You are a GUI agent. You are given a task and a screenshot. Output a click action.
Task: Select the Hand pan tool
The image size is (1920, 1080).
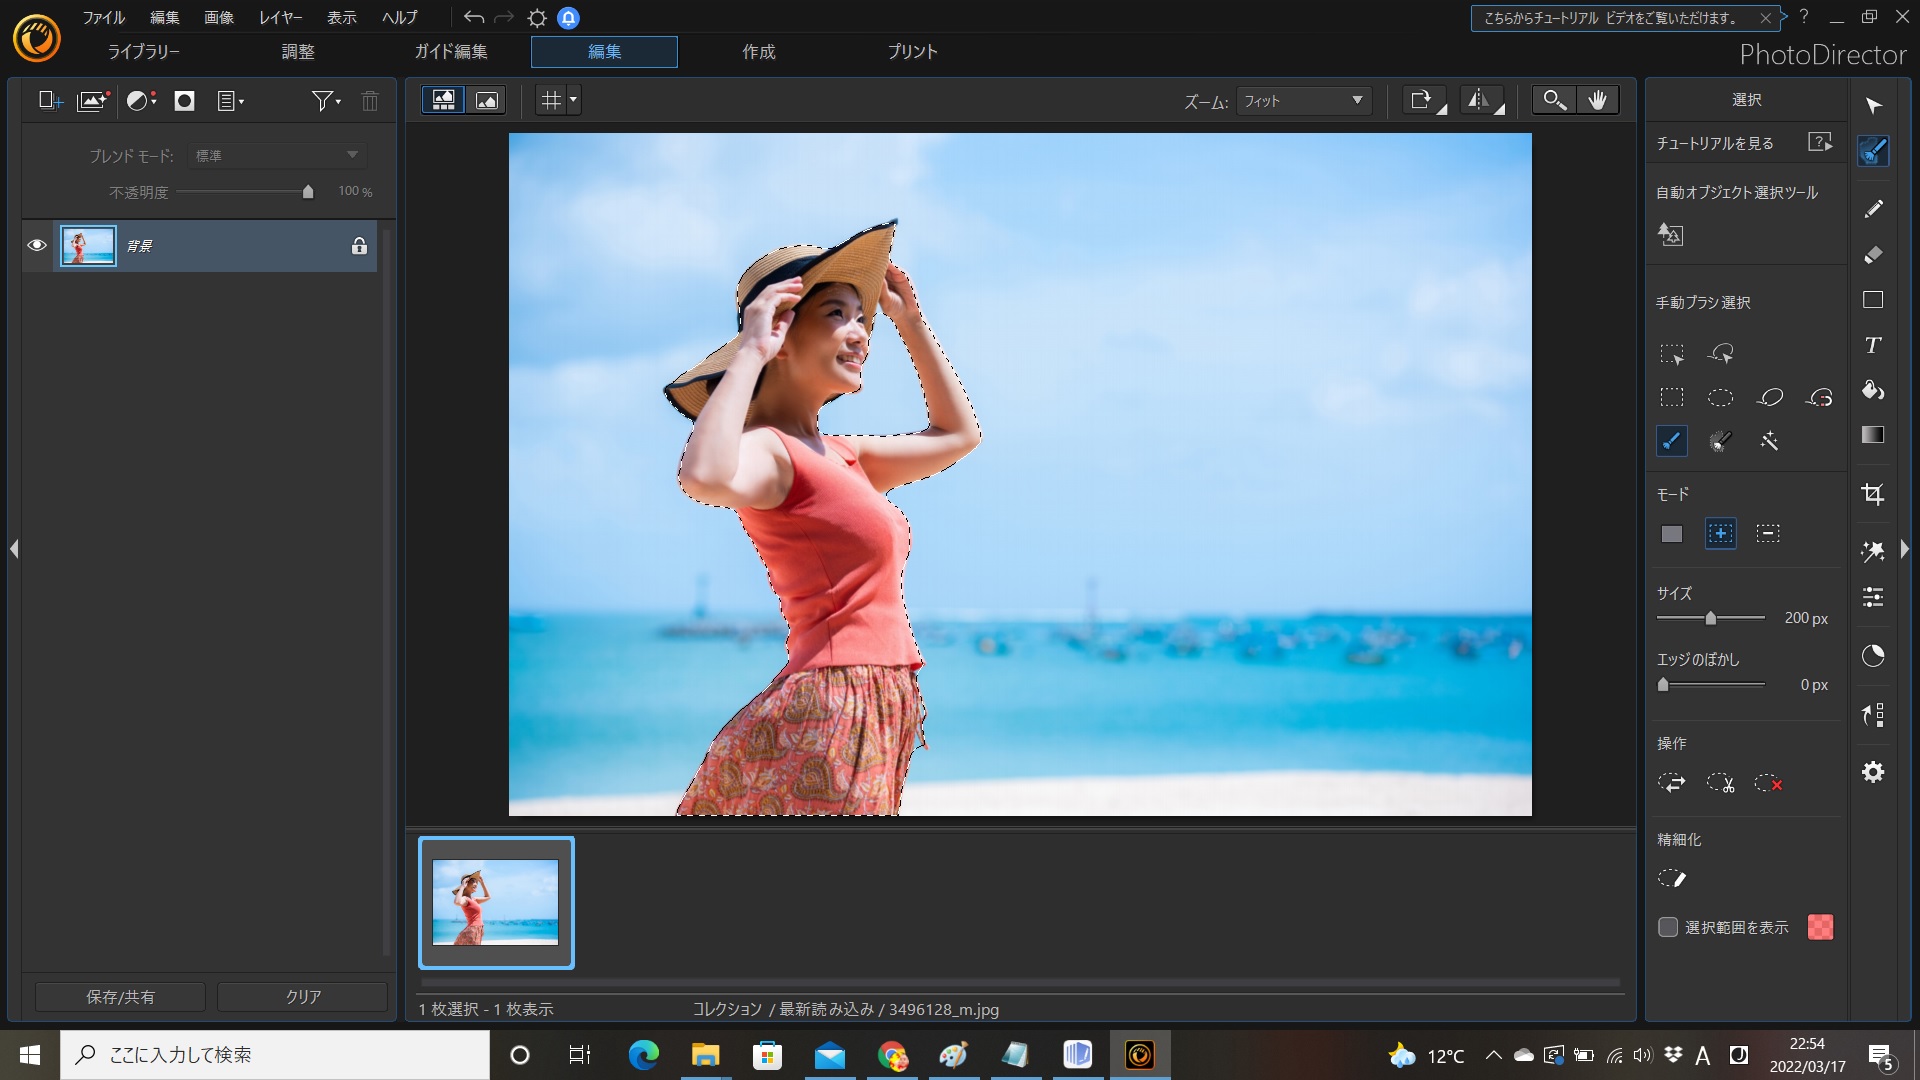(1597, 100)
